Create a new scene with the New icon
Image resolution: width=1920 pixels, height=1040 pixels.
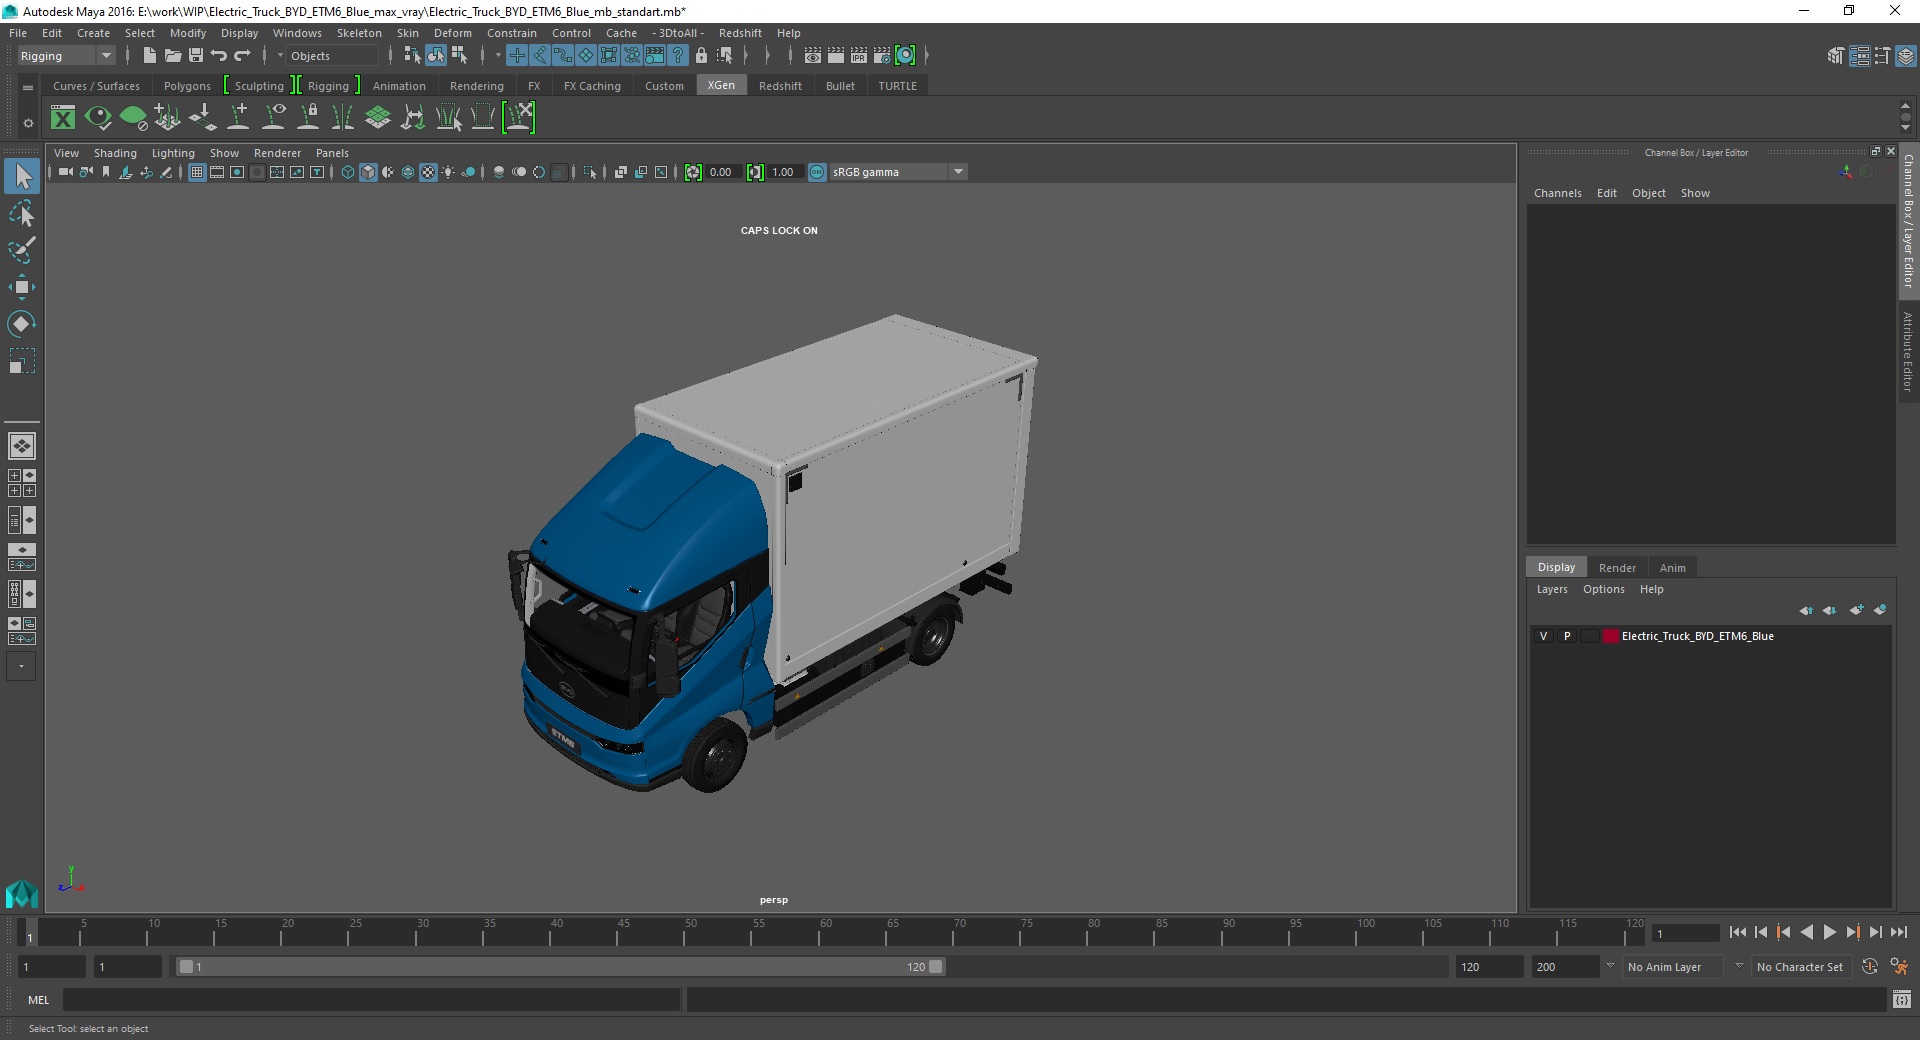[x=149, y=56]
